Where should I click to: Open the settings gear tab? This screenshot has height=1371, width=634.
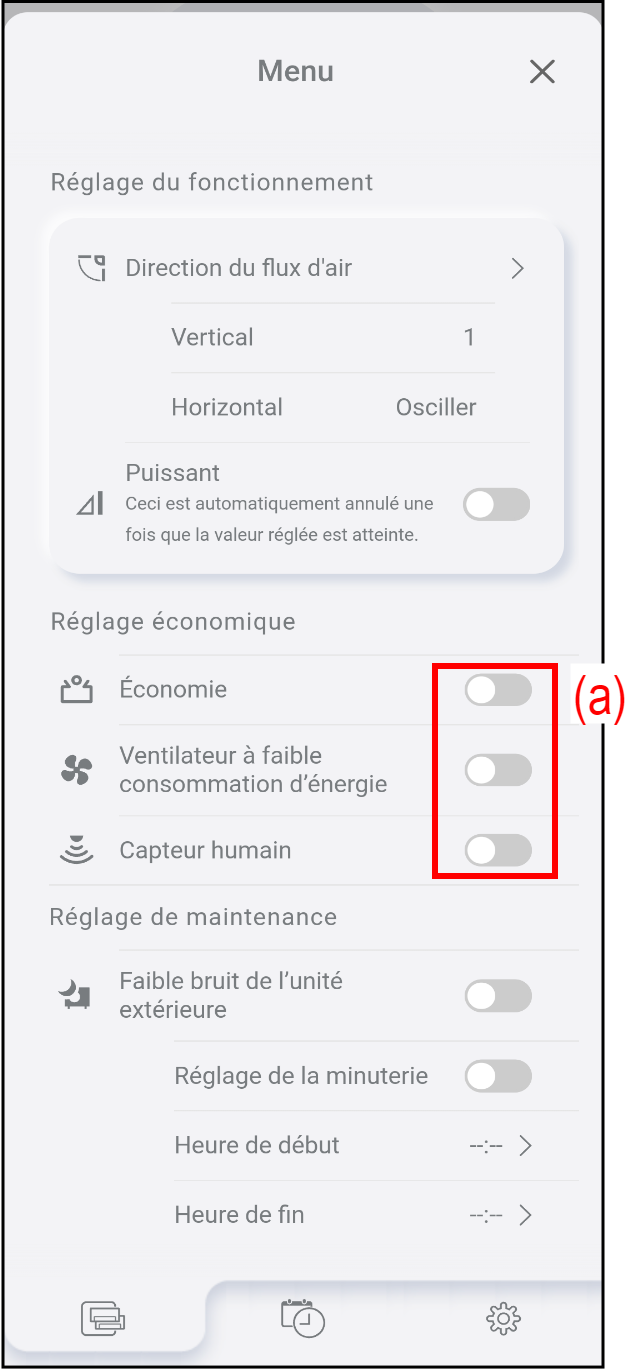503,1320
